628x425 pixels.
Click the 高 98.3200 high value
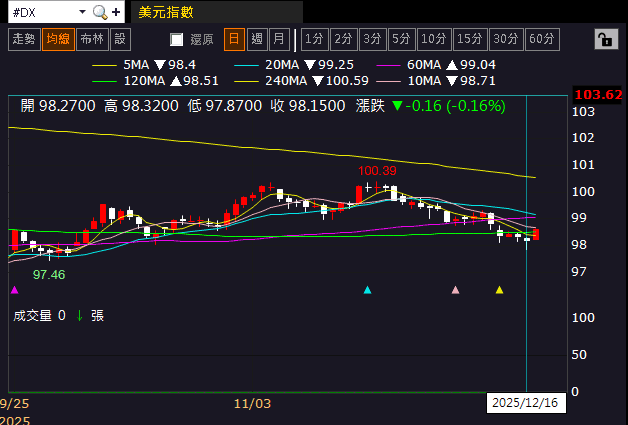pyautogui.click(x=141, y=106)
